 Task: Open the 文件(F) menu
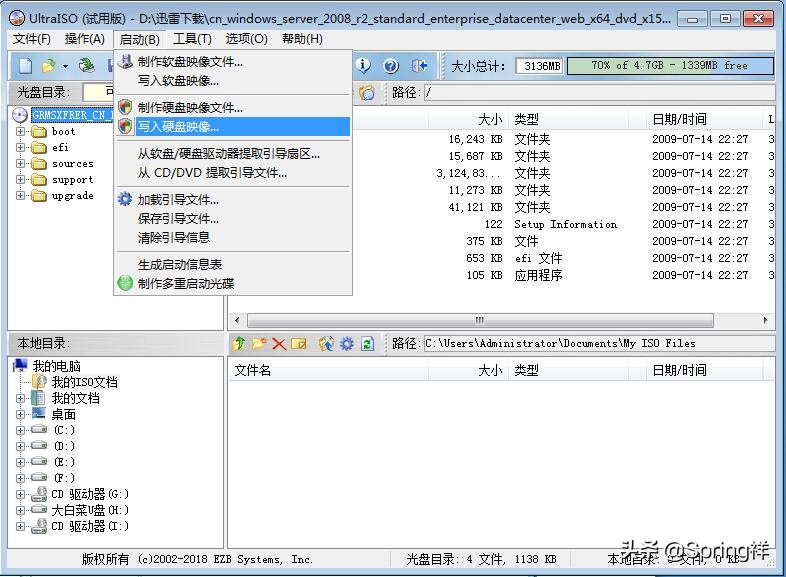tap(32, 39)
